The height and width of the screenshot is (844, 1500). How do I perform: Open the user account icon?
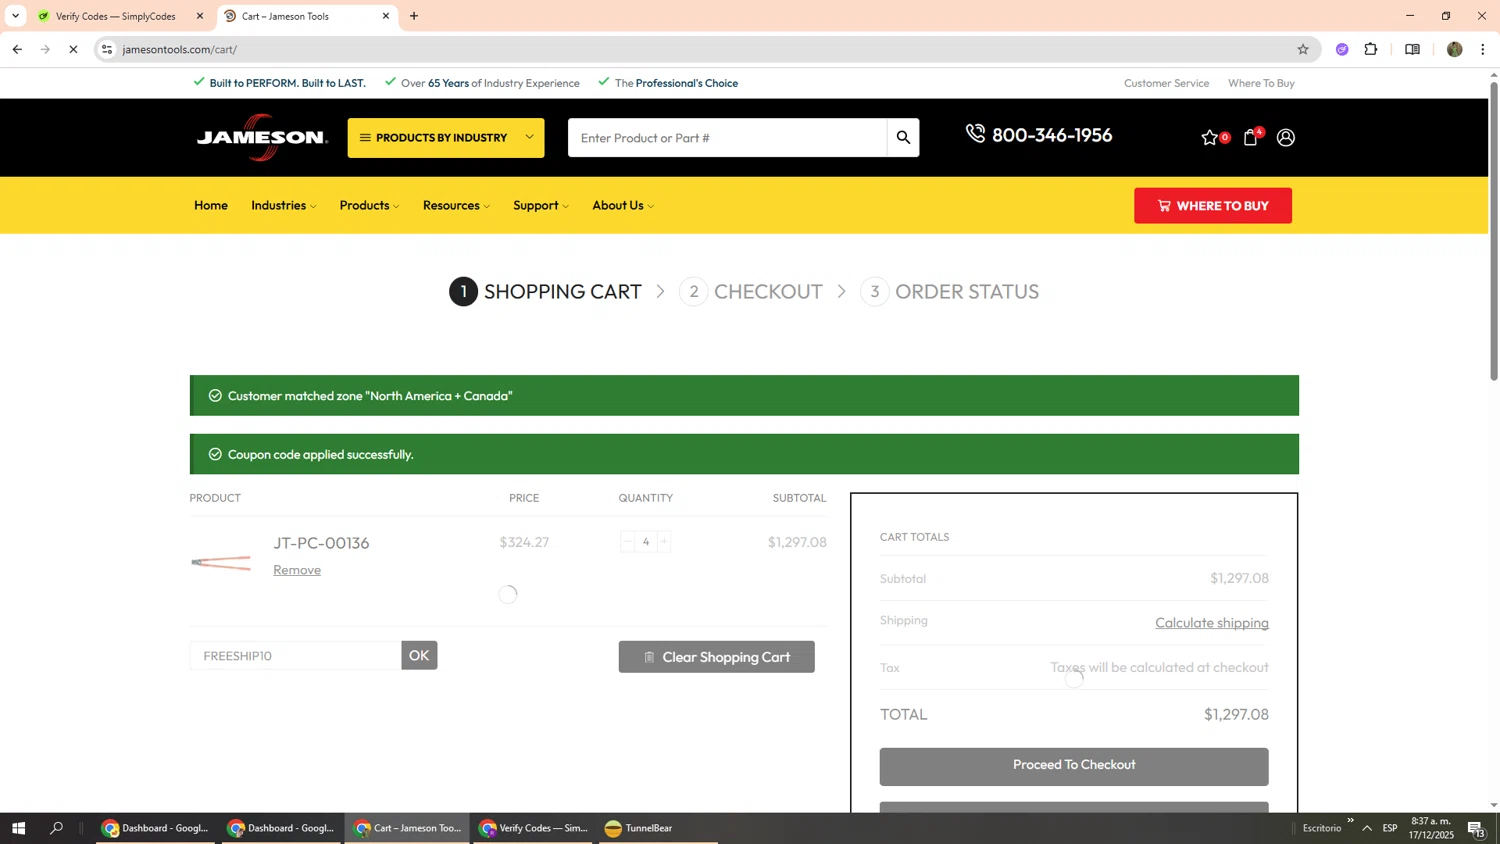click(x=1286, y=138)
